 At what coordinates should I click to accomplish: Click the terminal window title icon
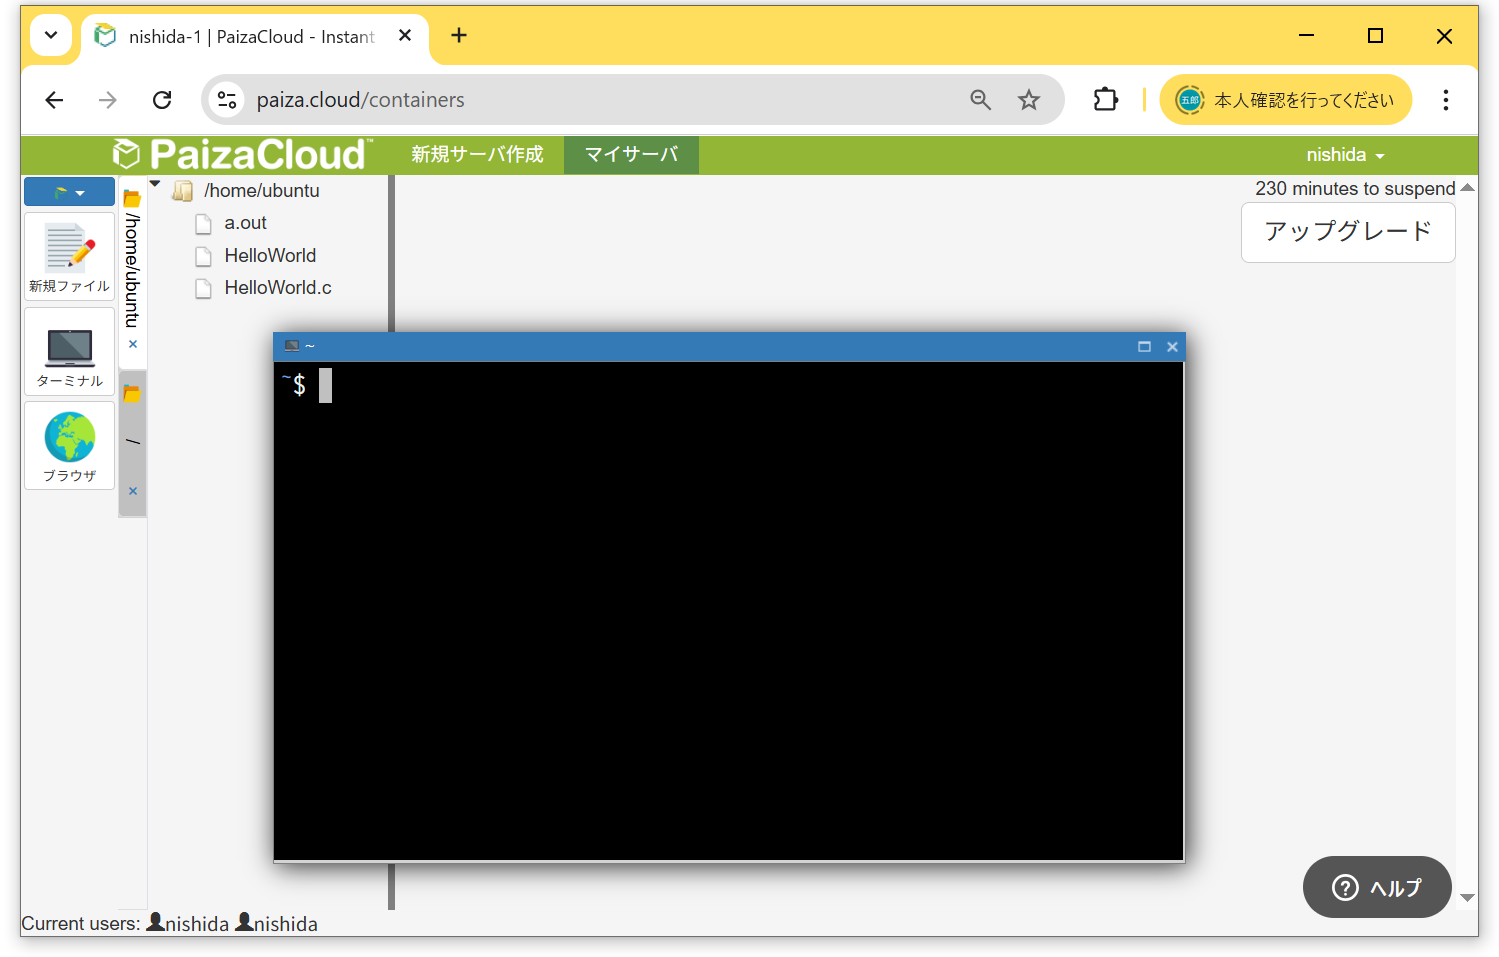click(292, 346)
